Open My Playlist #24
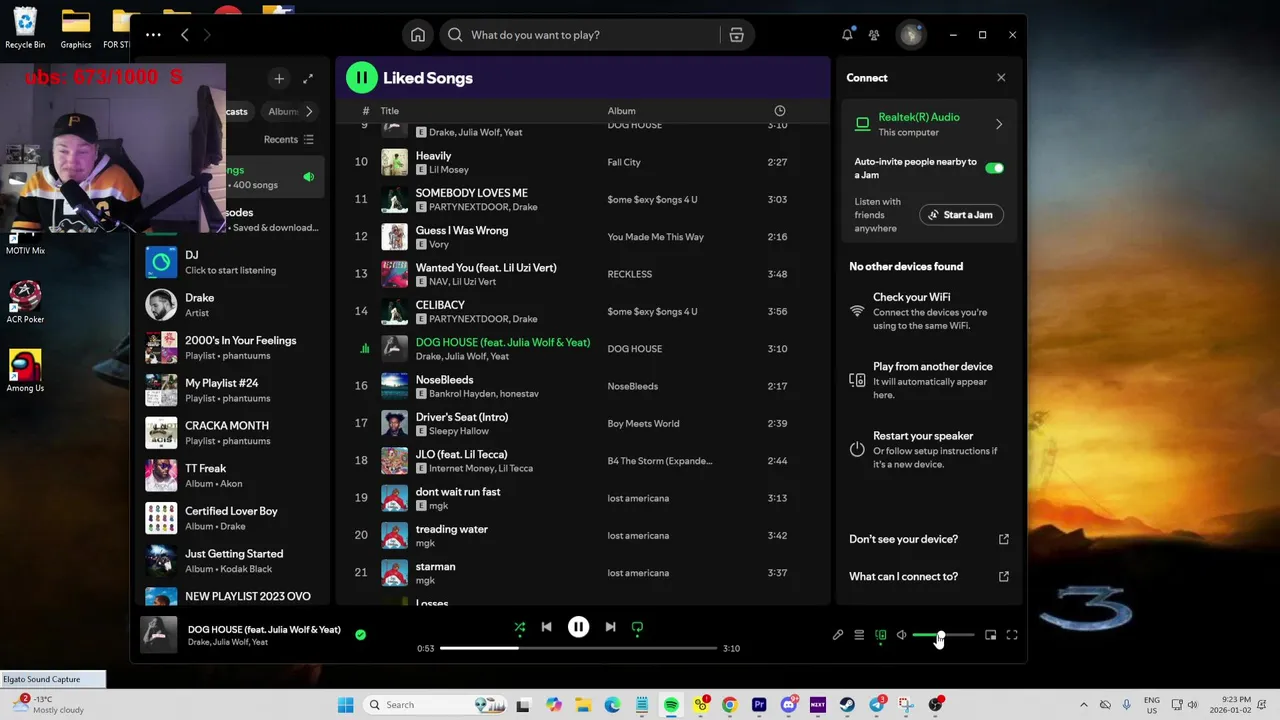The width and height of the screenshot is (1280, 720). point(232,390)
